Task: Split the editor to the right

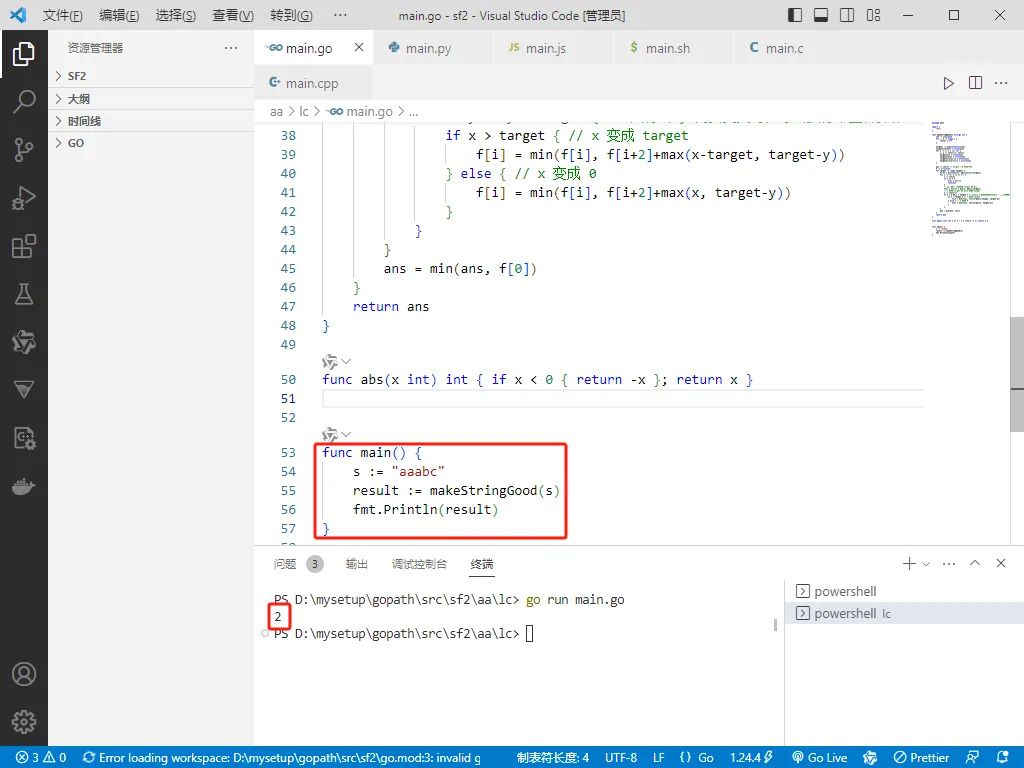Action: [975, 83]
